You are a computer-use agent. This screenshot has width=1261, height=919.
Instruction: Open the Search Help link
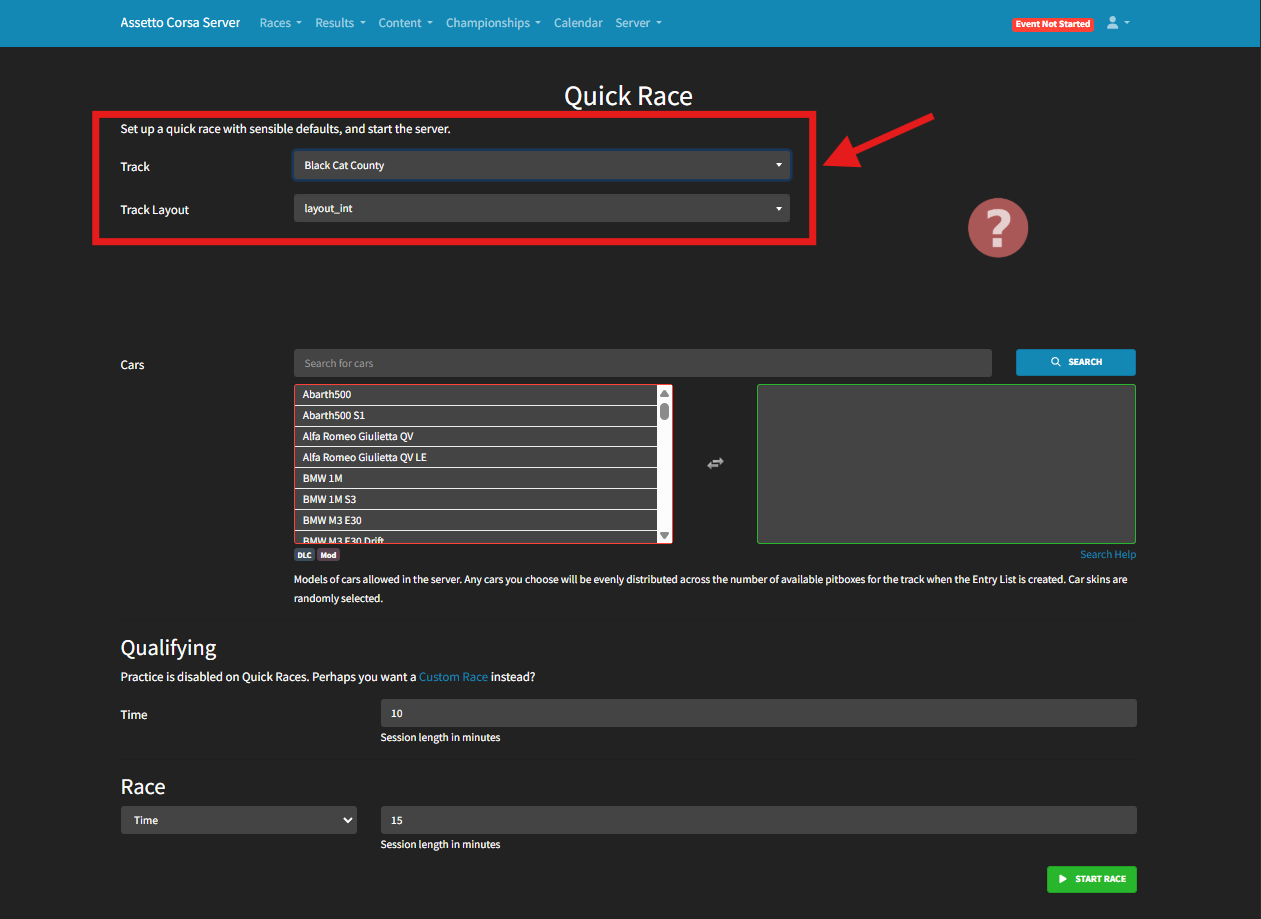pyautogui.click(x=1107, y=554)
